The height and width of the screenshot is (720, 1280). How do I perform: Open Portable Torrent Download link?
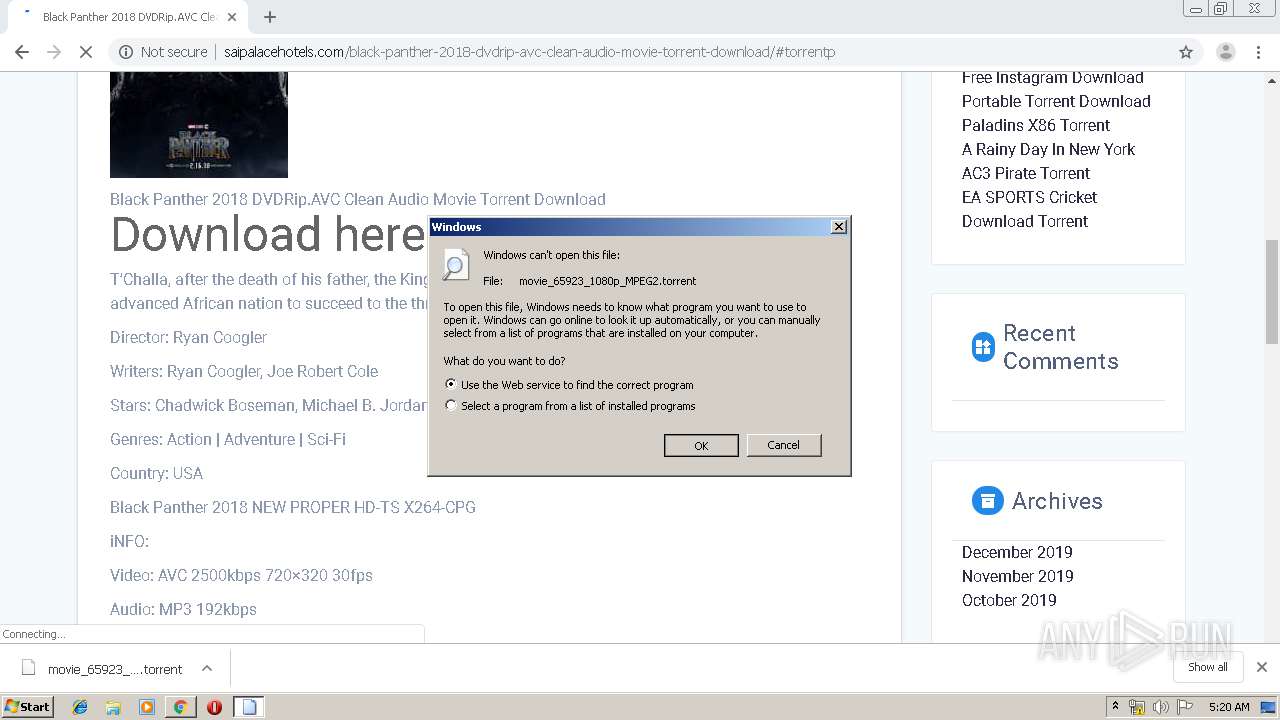(x=1056, y=101)
